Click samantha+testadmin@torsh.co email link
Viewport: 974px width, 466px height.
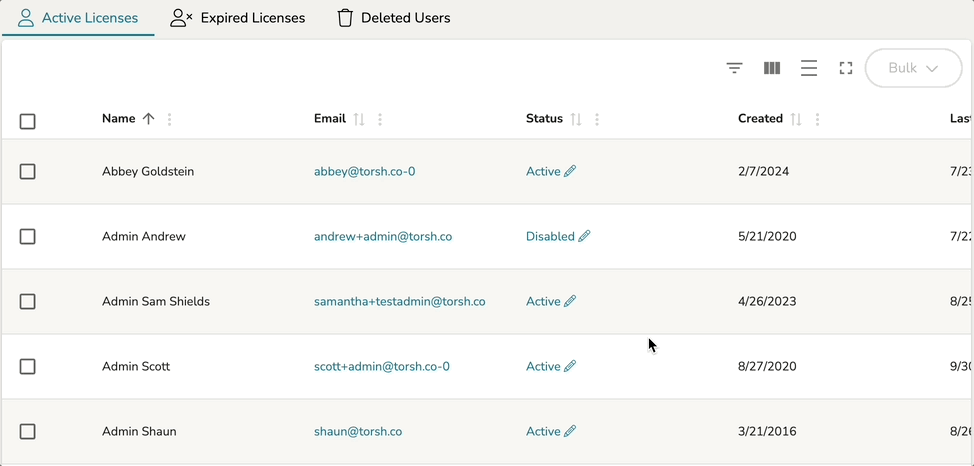point(399,302)
